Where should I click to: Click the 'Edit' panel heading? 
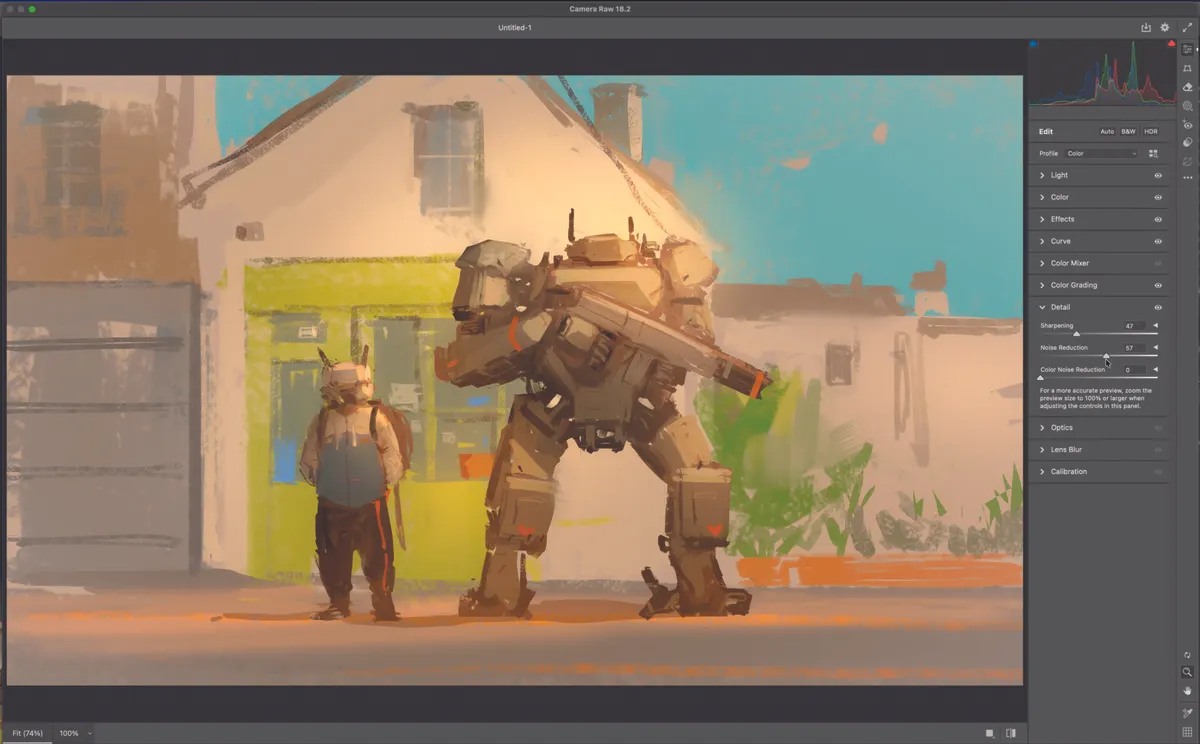pyautogui.click(x=1046, y=131)
